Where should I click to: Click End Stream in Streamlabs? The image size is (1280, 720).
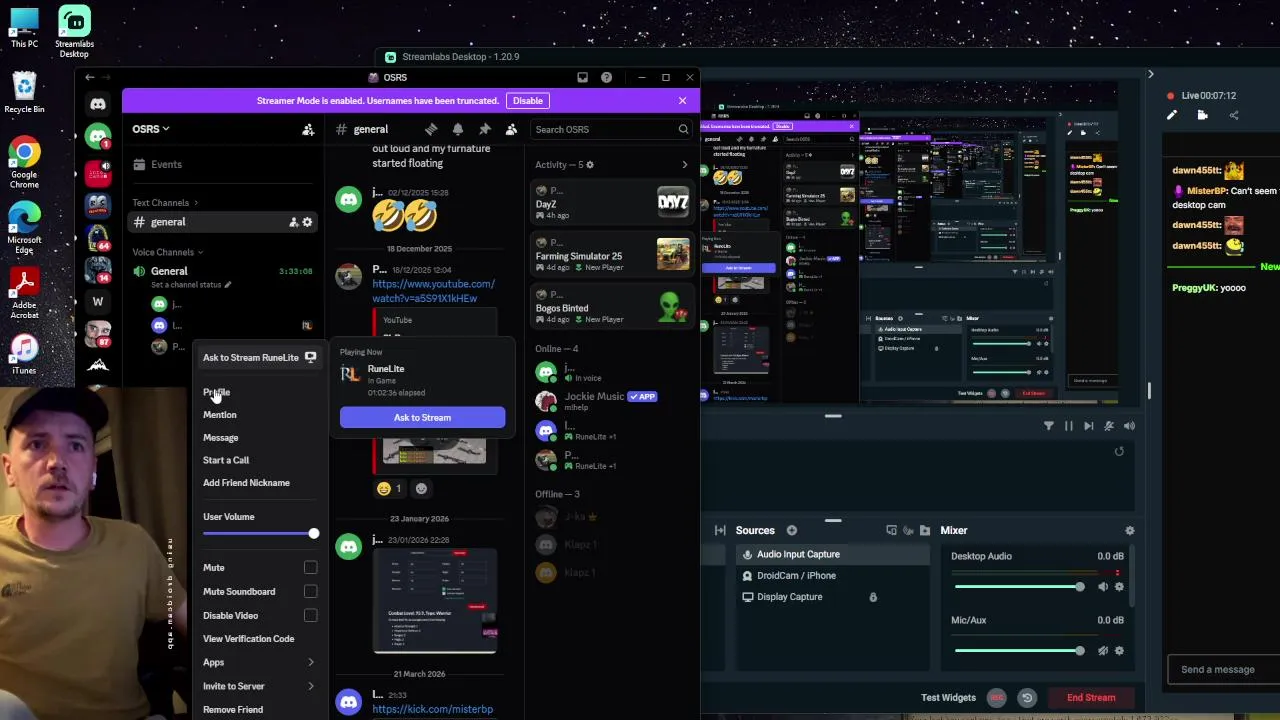tap(1091, 697)
